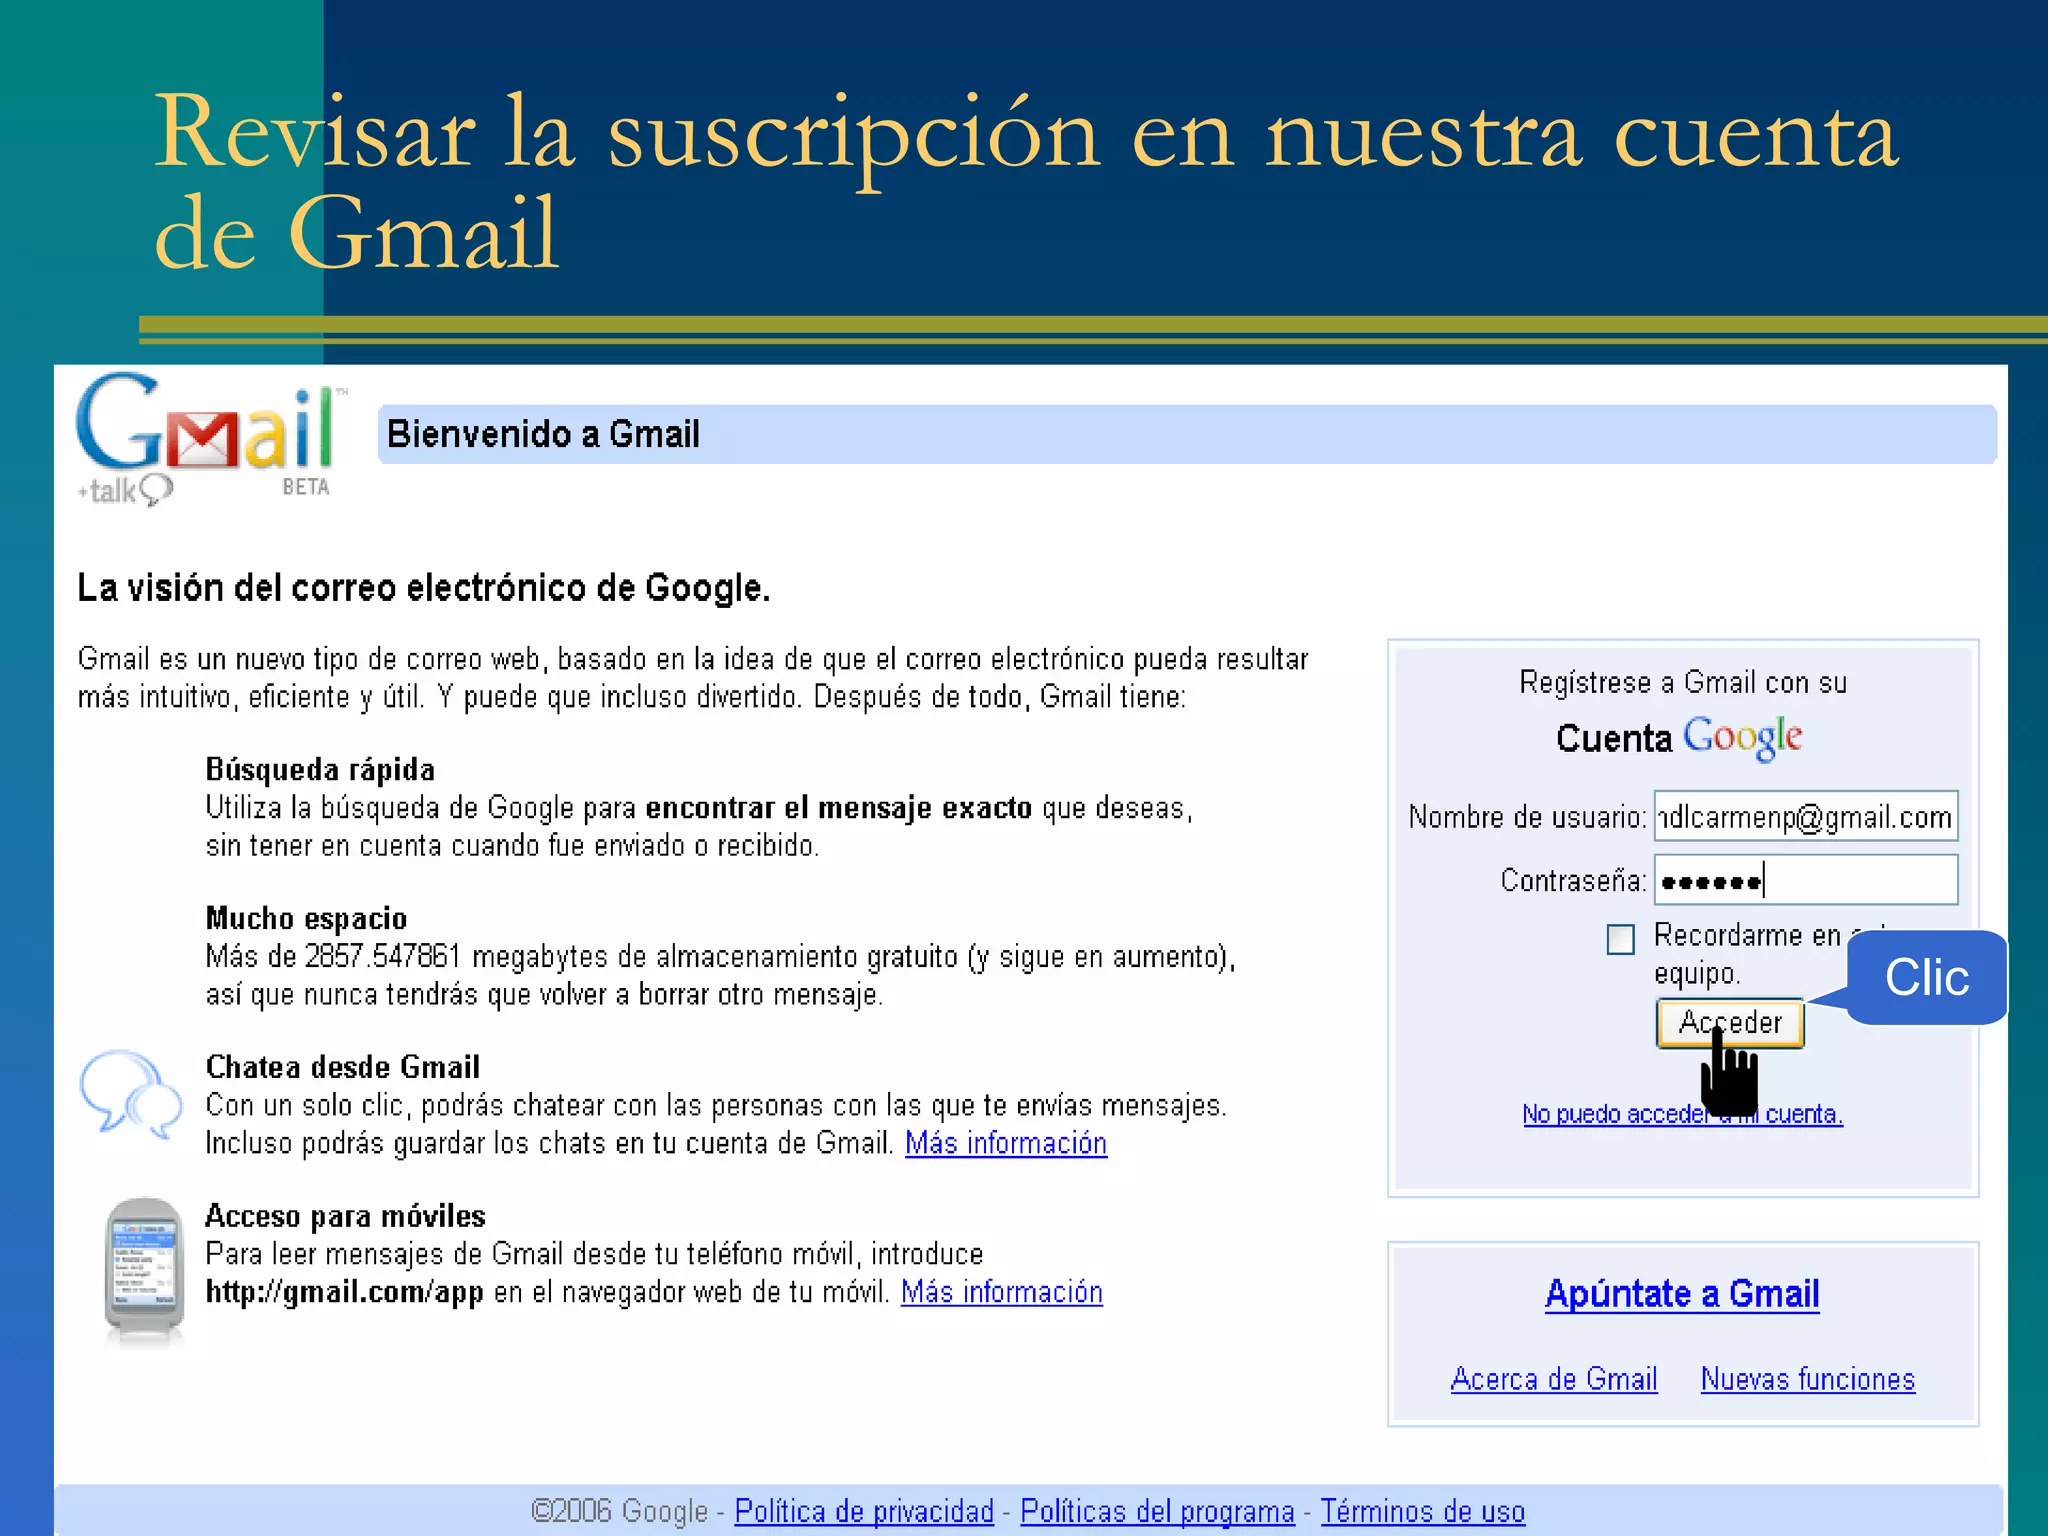Image resolution: width=2048 pixels, height=1536 pixels.
Task: Click the Acceder button
Action: coord(1730,1022)
